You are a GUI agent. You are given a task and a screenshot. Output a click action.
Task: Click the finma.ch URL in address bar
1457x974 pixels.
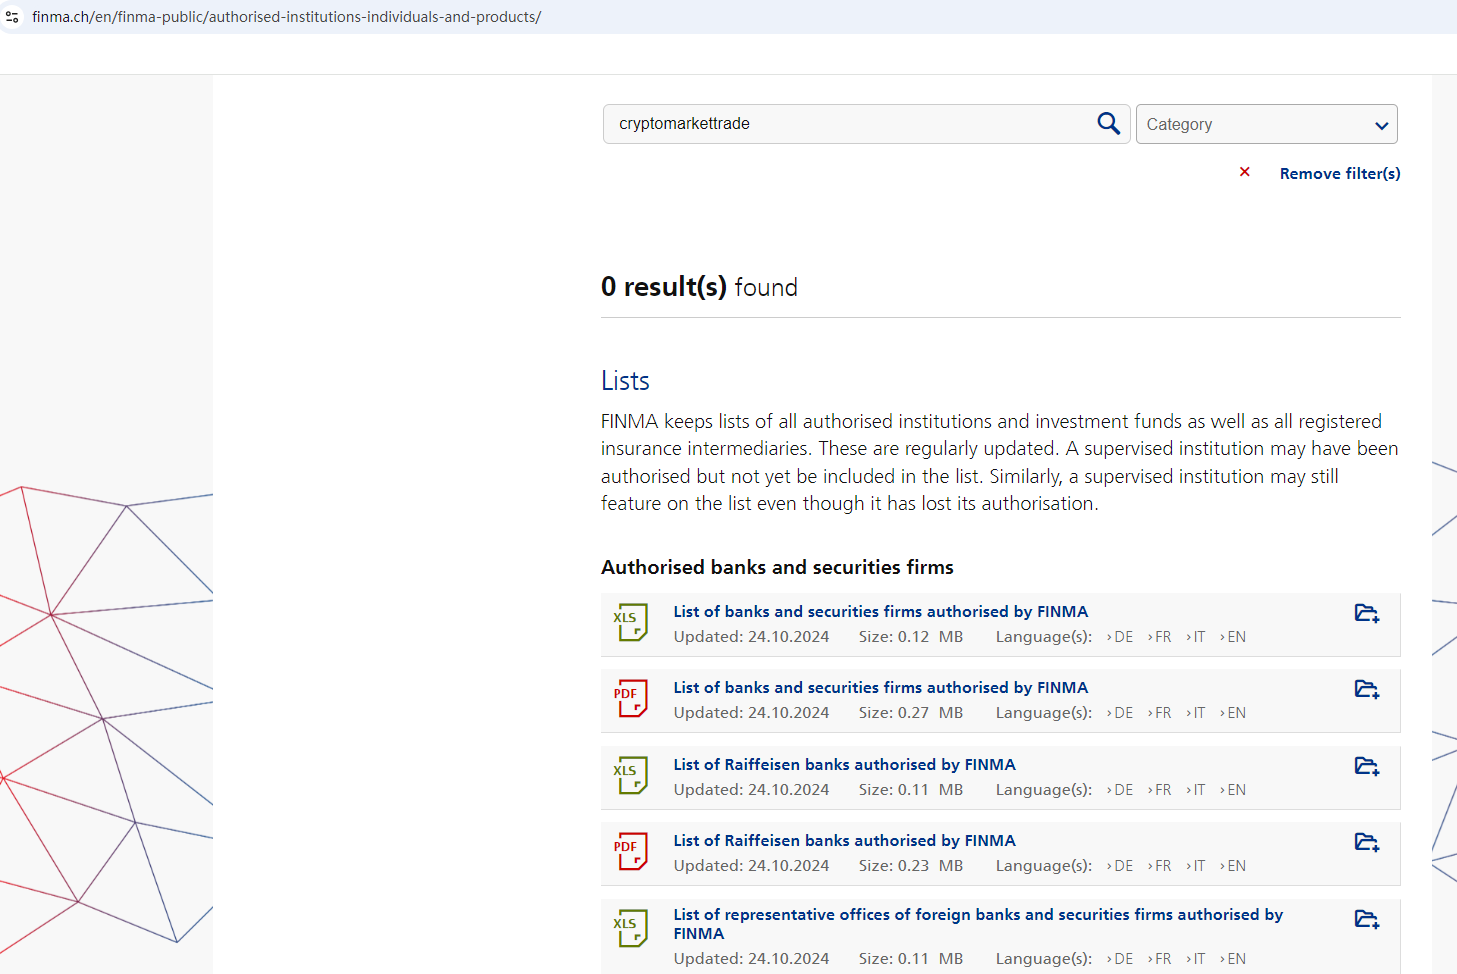(287, 17)
